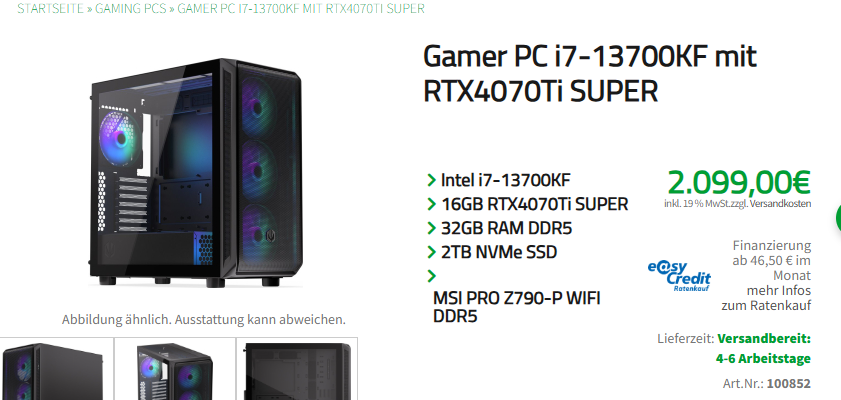Click the chevron next to 16GB RTX4070Ti SUPER
The image size is (841, 400).
[431, 204]
